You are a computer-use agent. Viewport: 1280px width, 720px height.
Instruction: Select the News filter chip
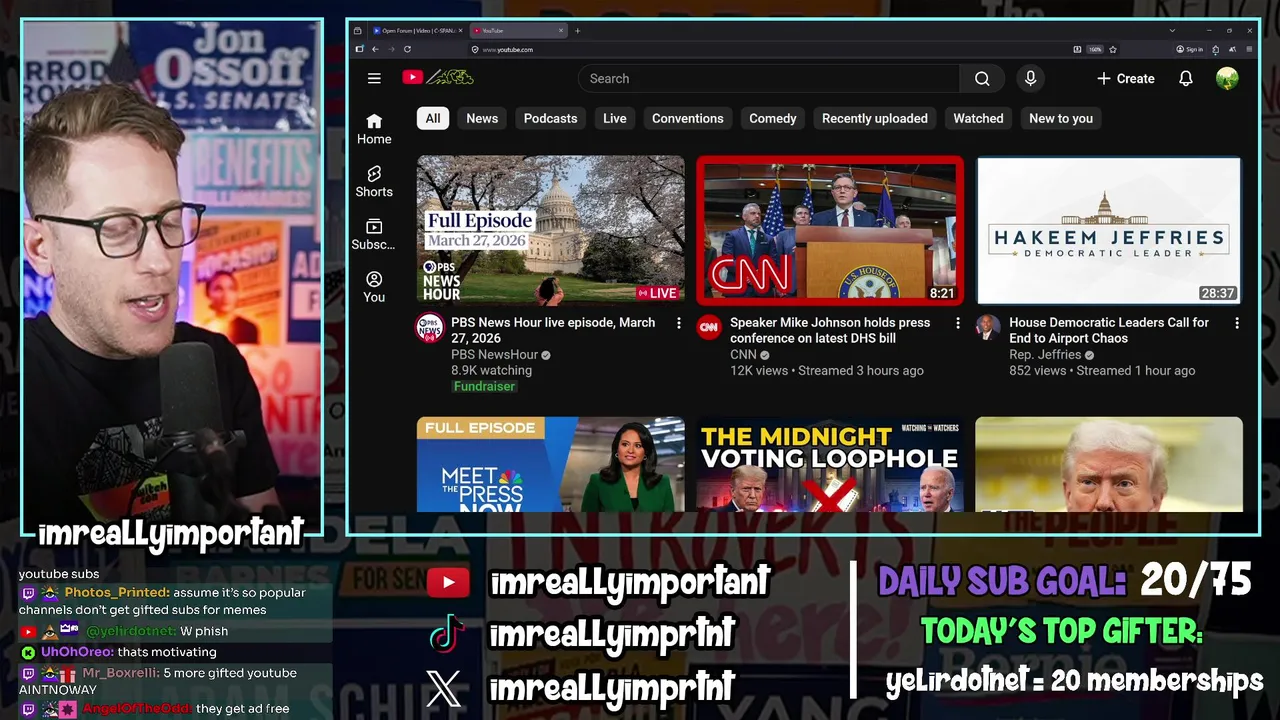tap(482, 118)
